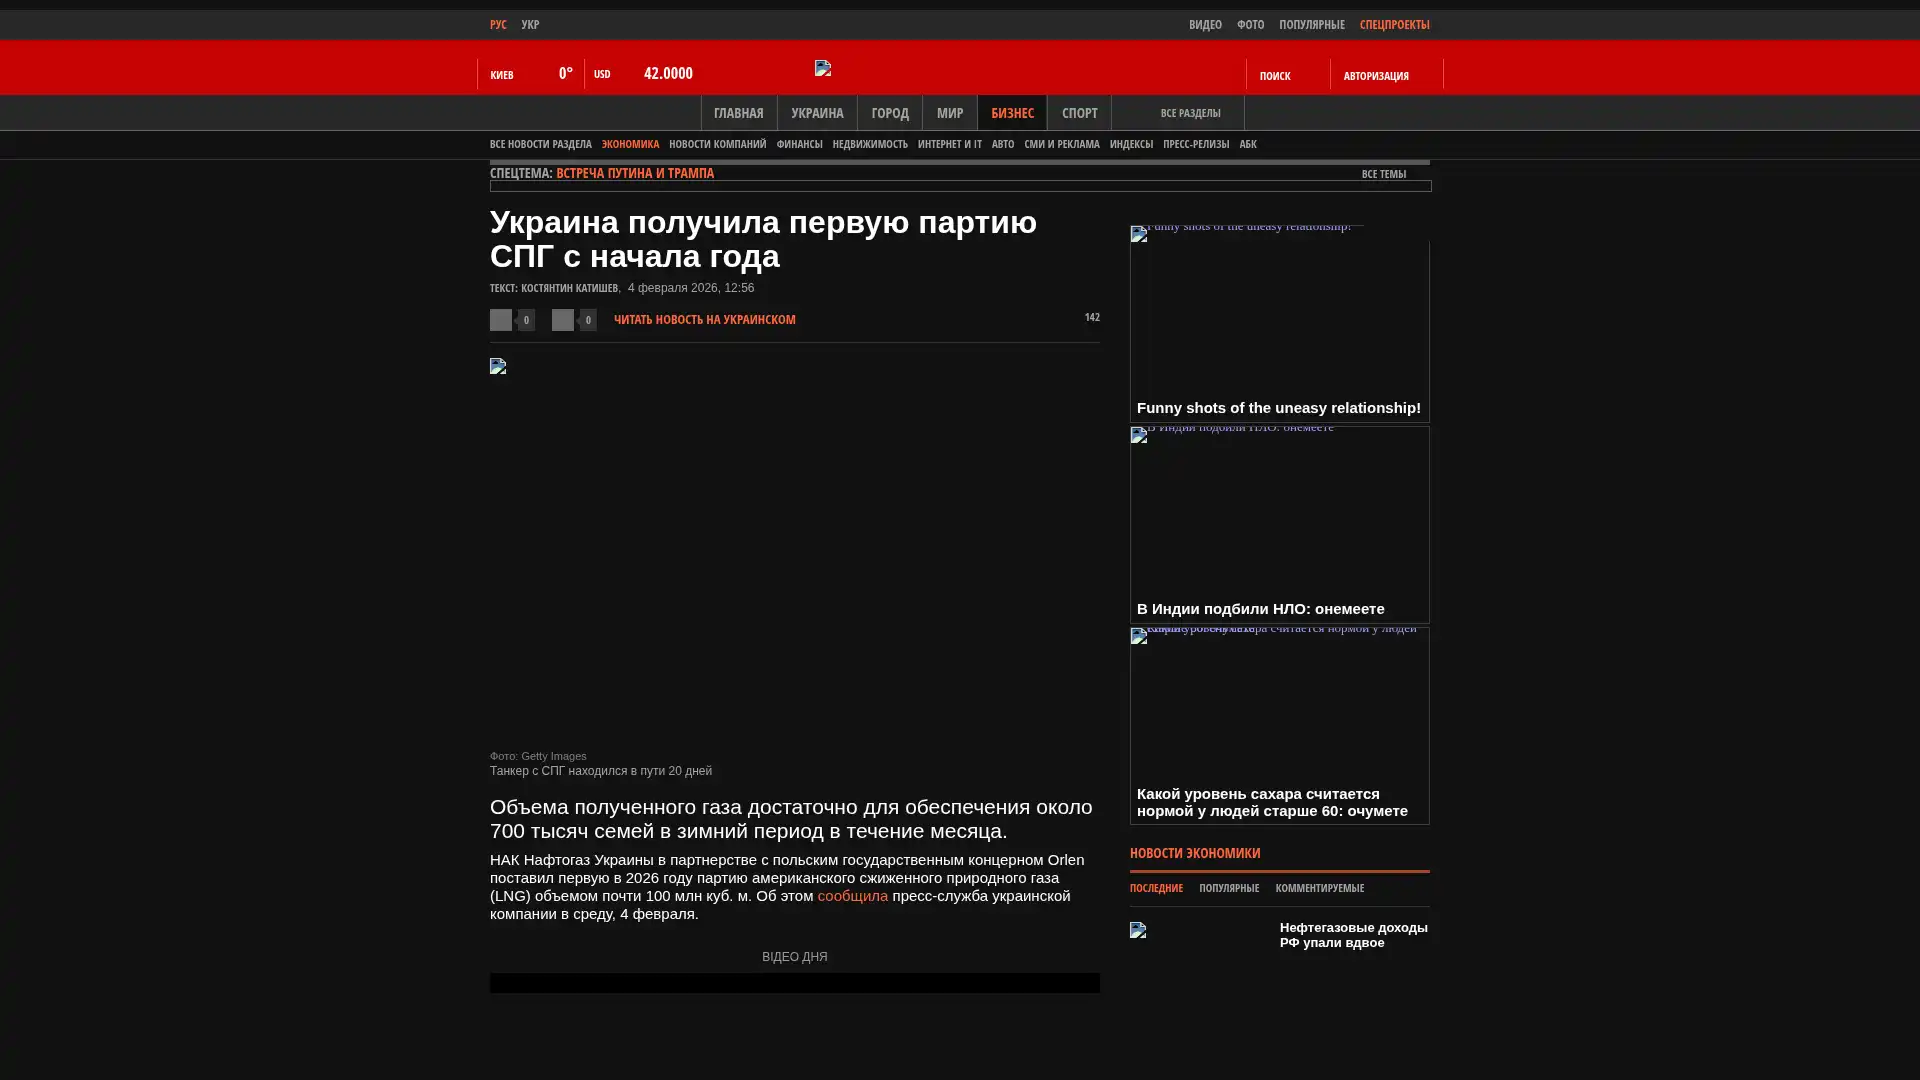
Task: Select the РУС language option
Action: coord(498,25)
